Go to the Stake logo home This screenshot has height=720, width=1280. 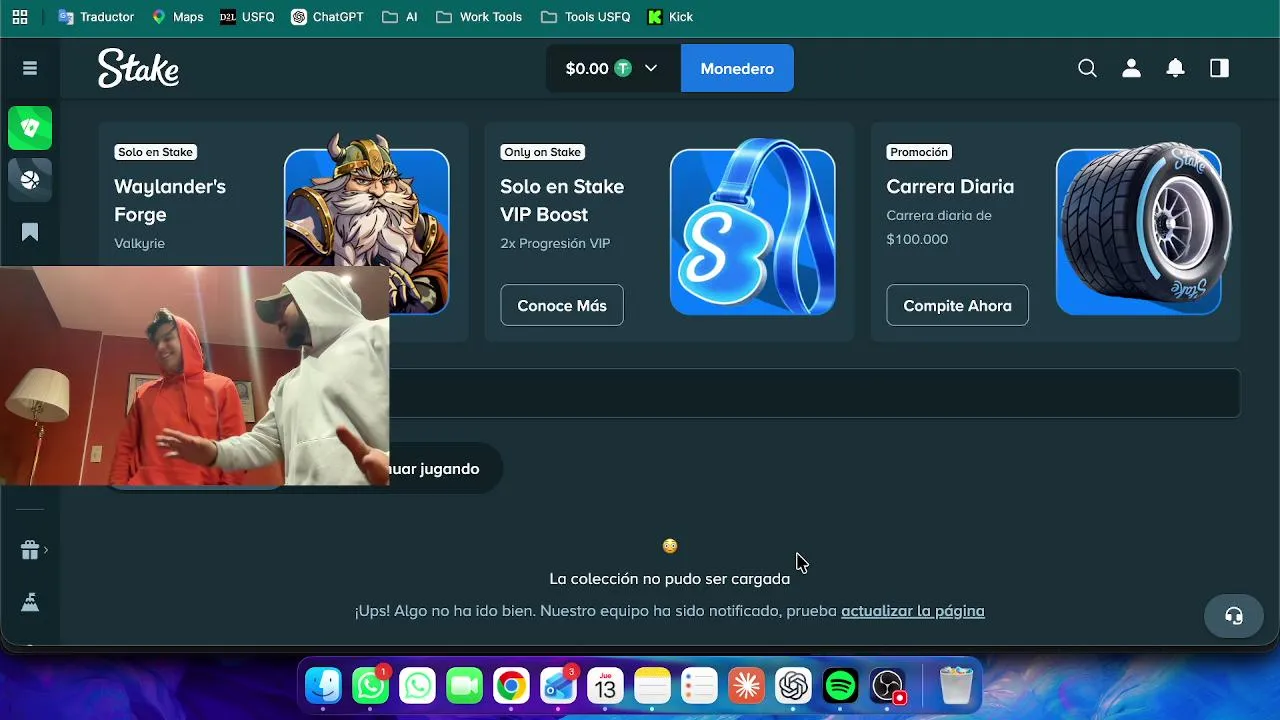pyautogui.click(x=138, y=68)
